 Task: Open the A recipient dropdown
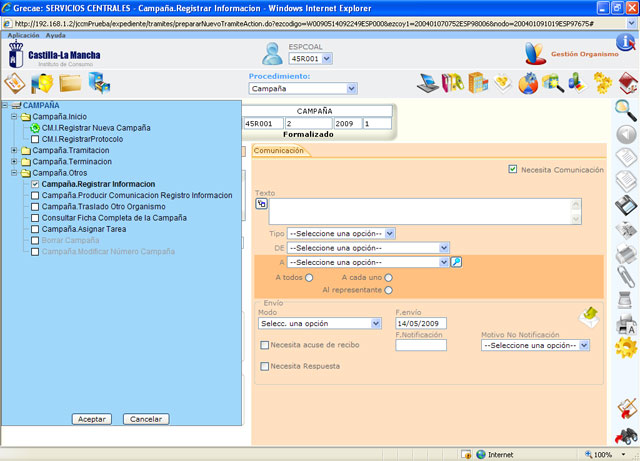368,262
